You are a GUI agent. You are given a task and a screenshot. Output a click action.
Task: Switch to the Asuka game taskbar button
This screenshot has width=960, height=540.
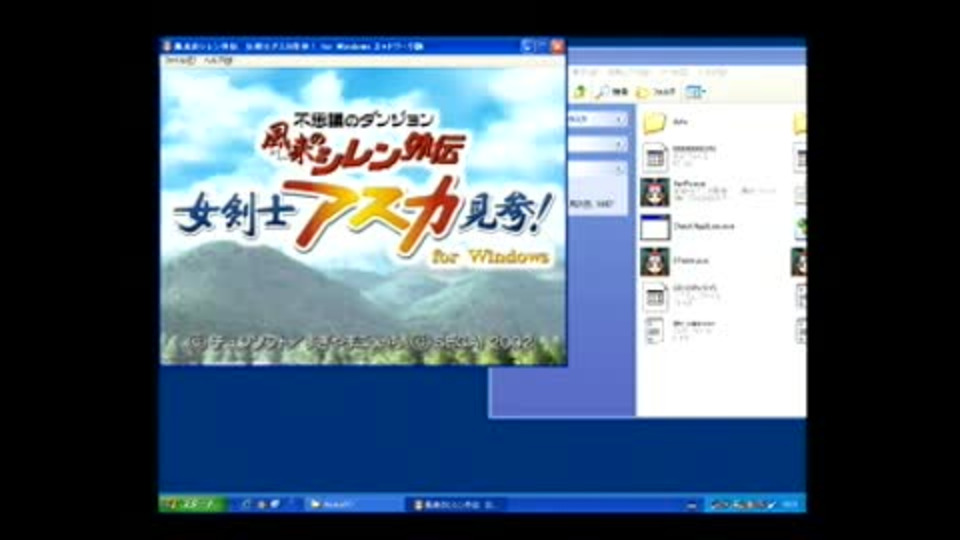(x=456, y=504)
